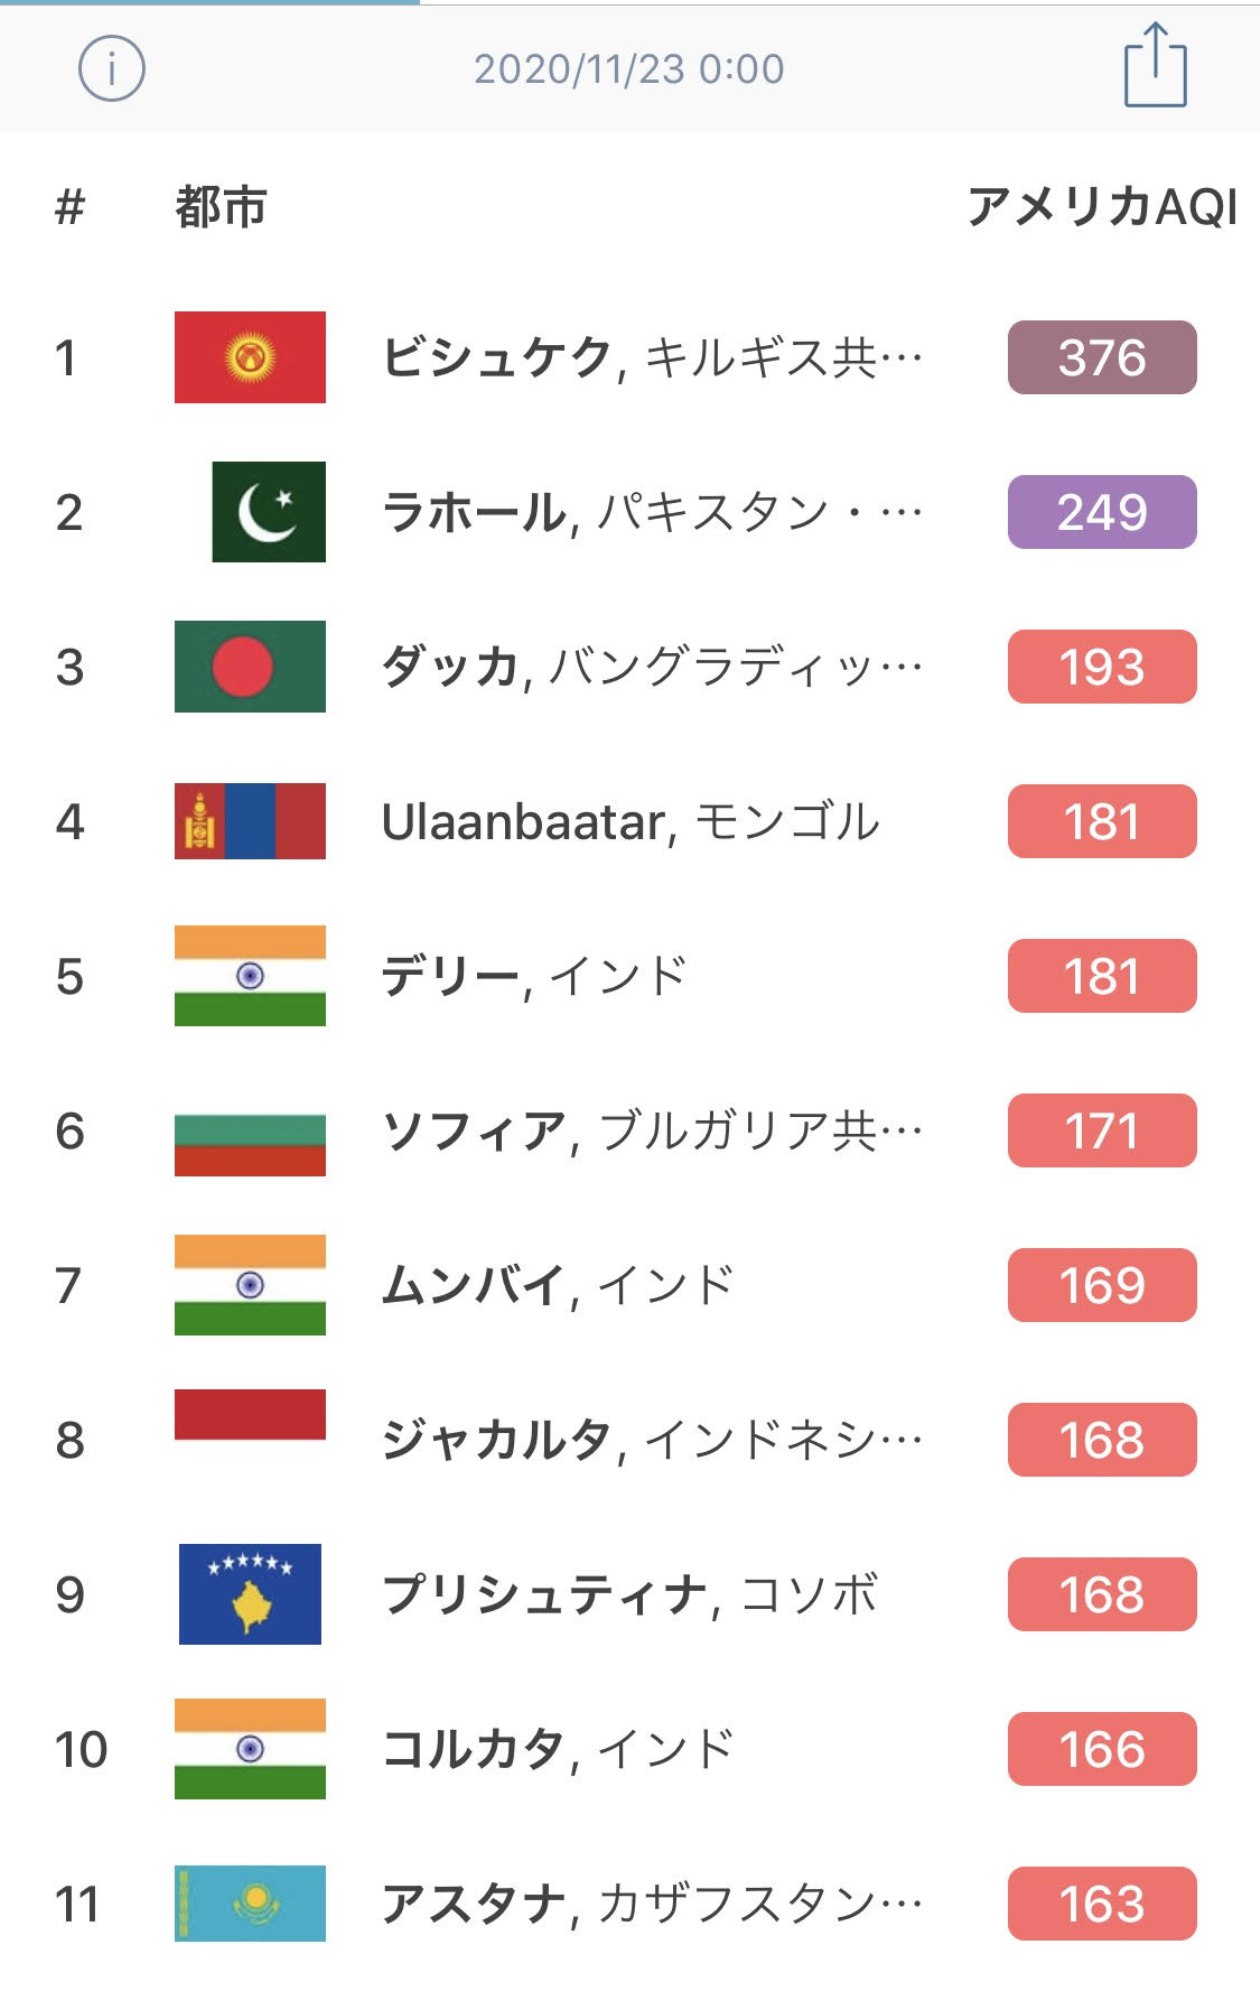Tap the 都市 column header
Screen dimensions: 1260x2000
coord(221,207)
